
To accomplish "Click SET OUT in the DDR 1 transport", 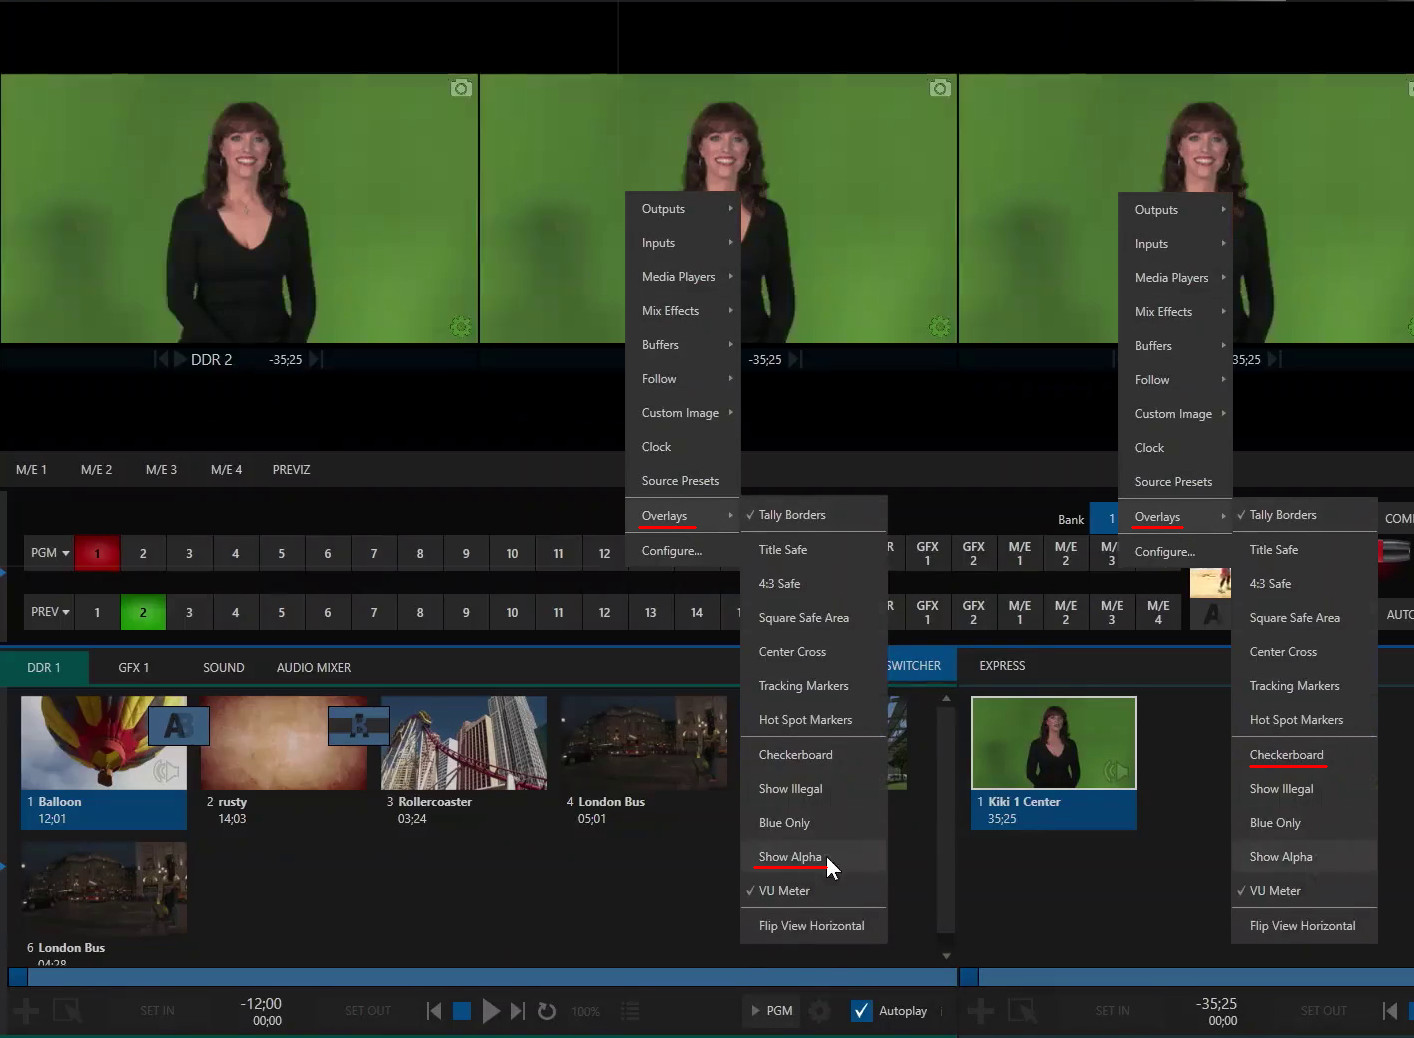I will click(x=368, y=1011).
